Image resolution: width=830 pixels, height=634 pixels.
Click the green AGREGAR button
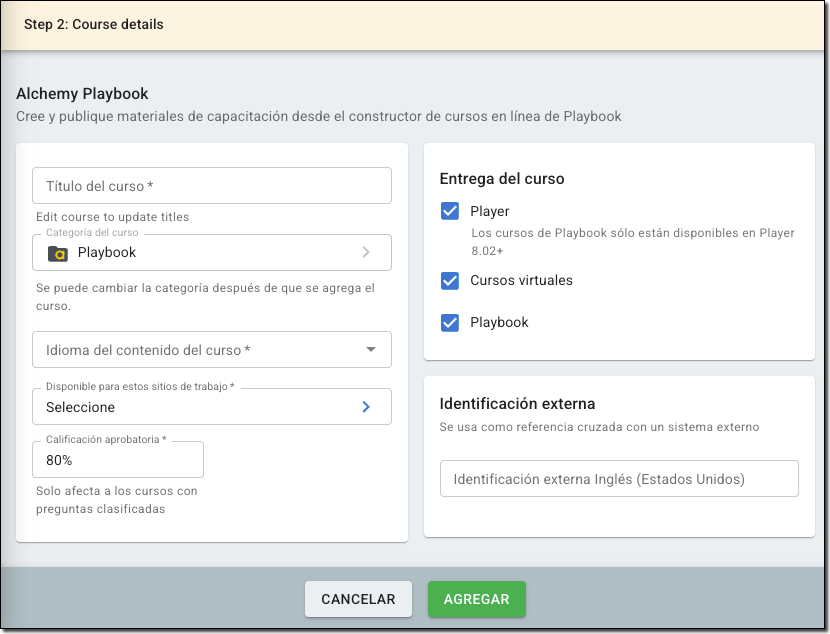coord(477,599)
